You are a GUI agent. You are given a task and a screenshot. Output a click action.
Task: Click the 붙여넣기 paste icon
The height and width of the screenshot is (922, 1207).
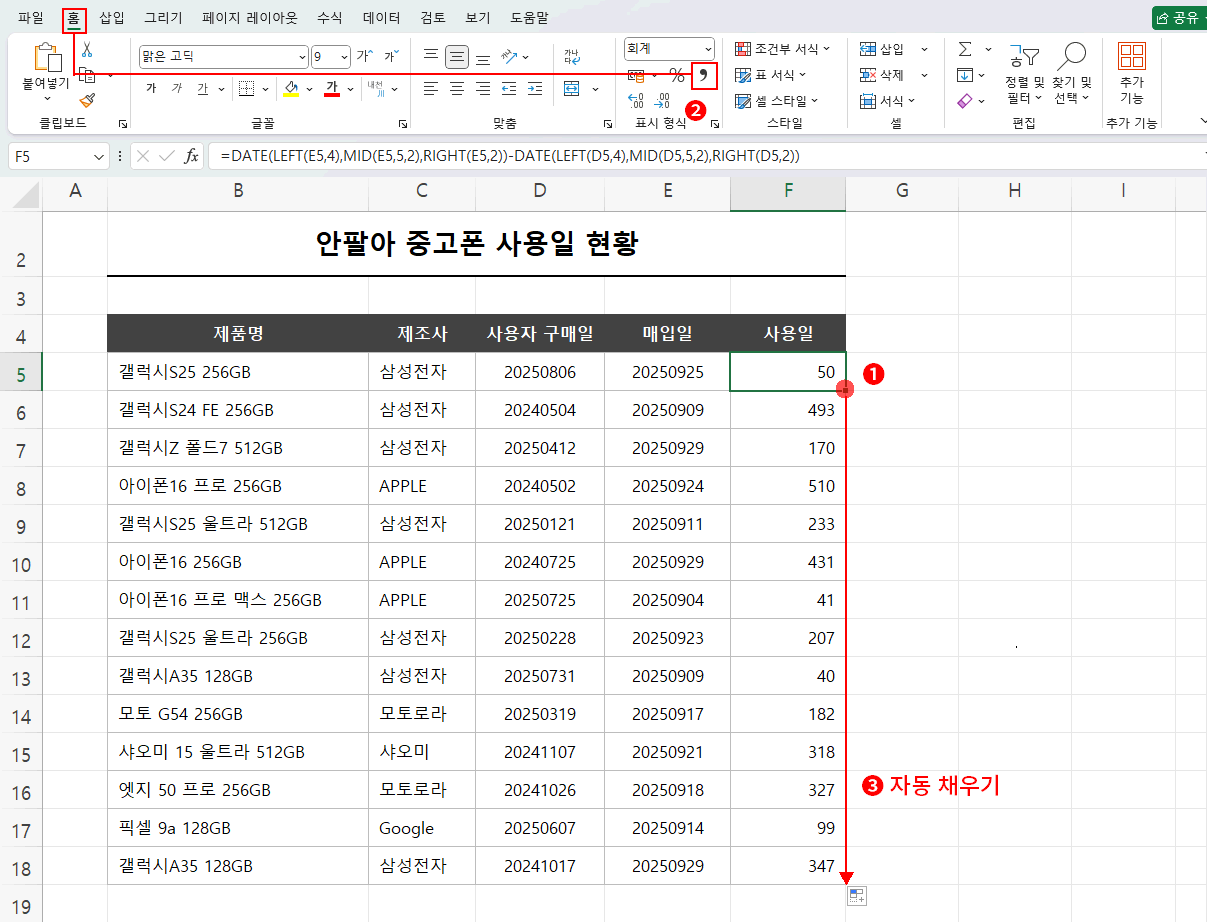(46, 58)
